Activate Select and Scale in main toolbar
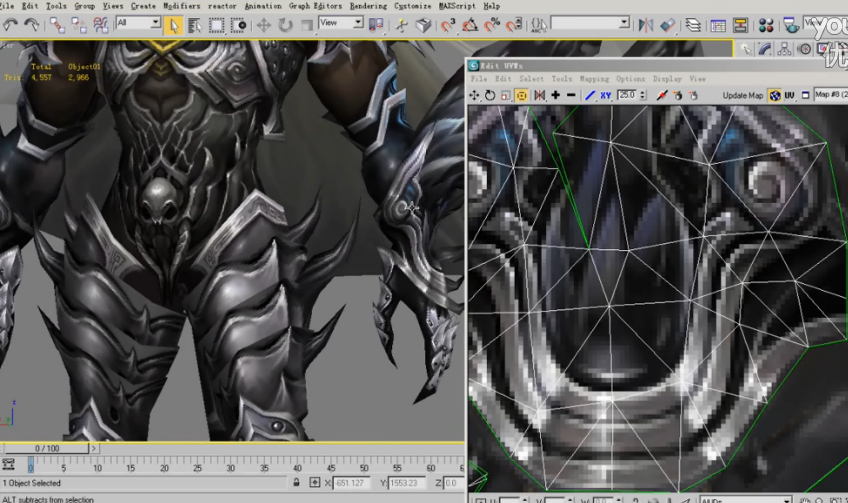 tap(307, 25)
